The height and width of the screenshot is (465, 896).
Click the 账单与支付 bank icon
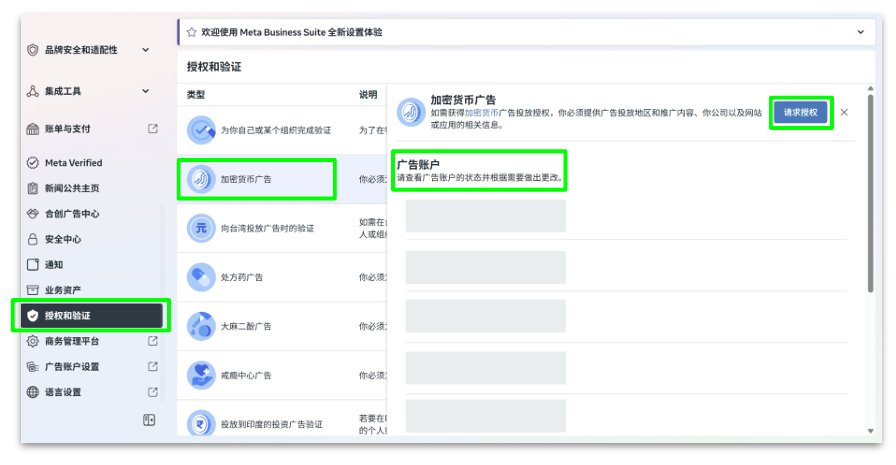[x=33, y=129]
